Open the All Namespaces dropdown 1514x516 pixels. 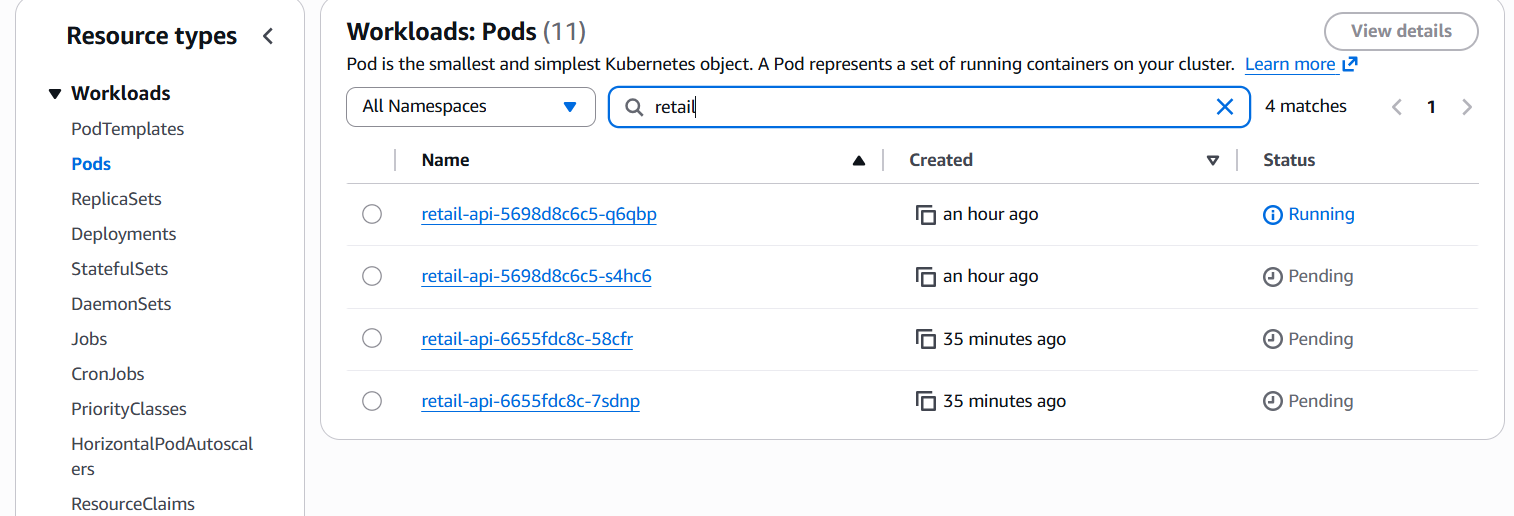click(x=470, y=107)
